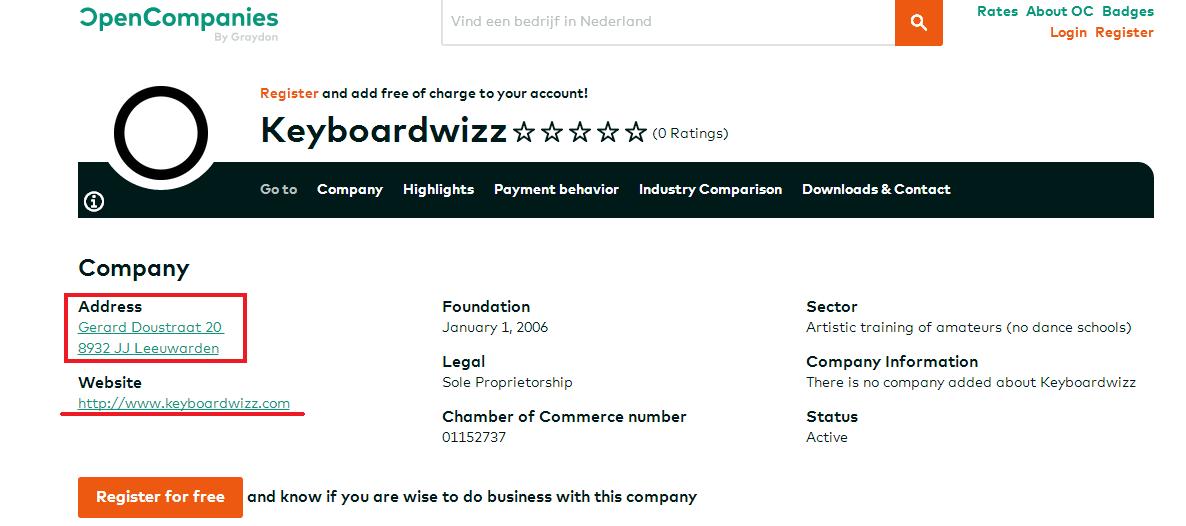
Task: Open the Rates page
Action: (997, 12)
